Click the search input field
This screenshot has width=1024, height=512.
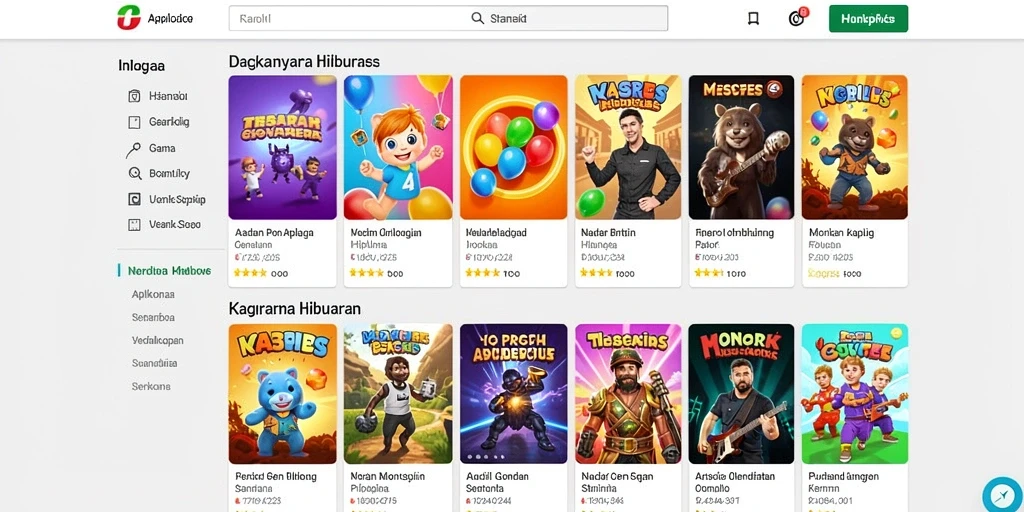tap(448, 18)
